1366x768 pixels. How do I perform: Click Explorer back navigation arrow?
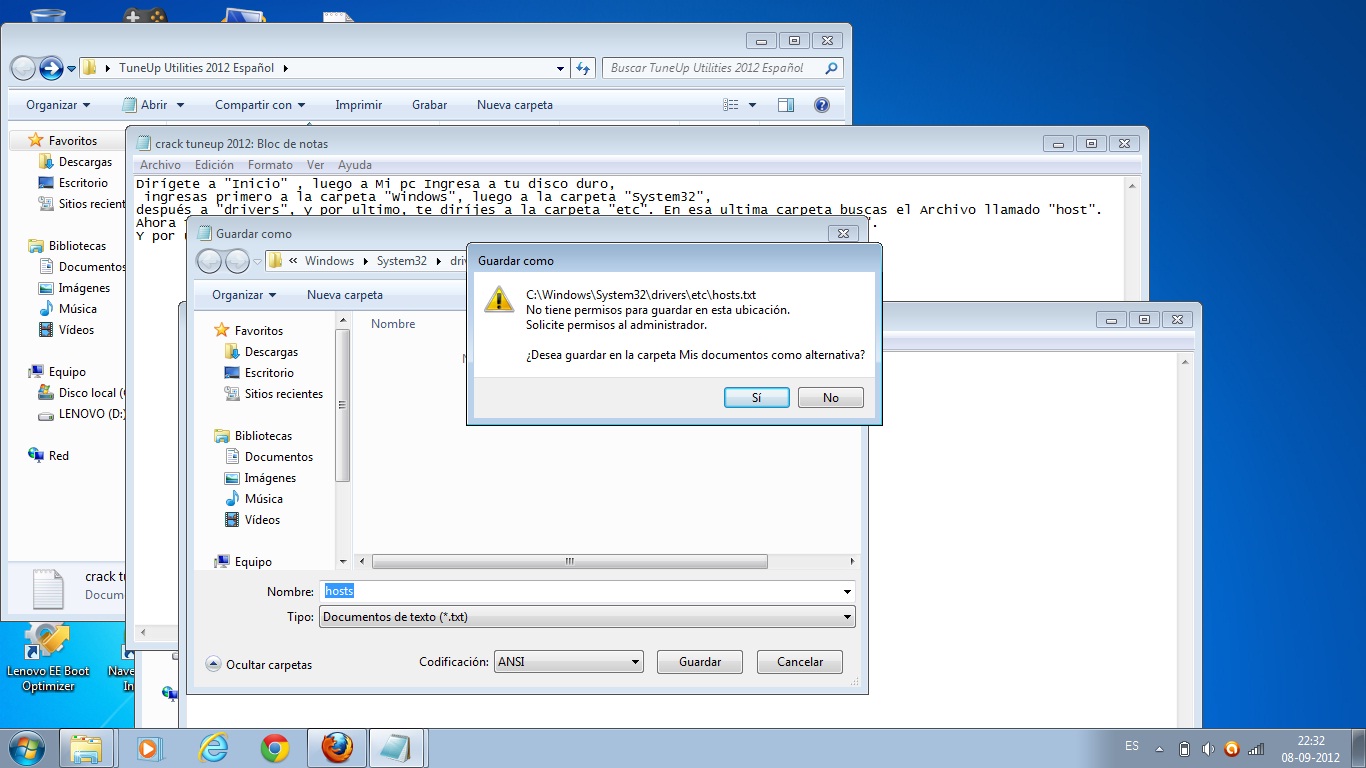23,68
